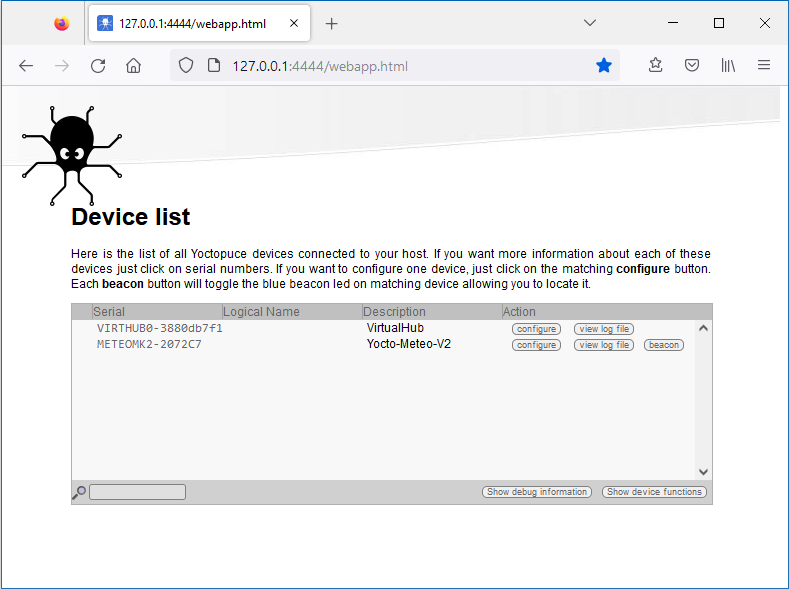Screen dimensions: 789x589
Task: Configure the VirtualHub device
Action: pyautogui.click(x=536, y=329)
